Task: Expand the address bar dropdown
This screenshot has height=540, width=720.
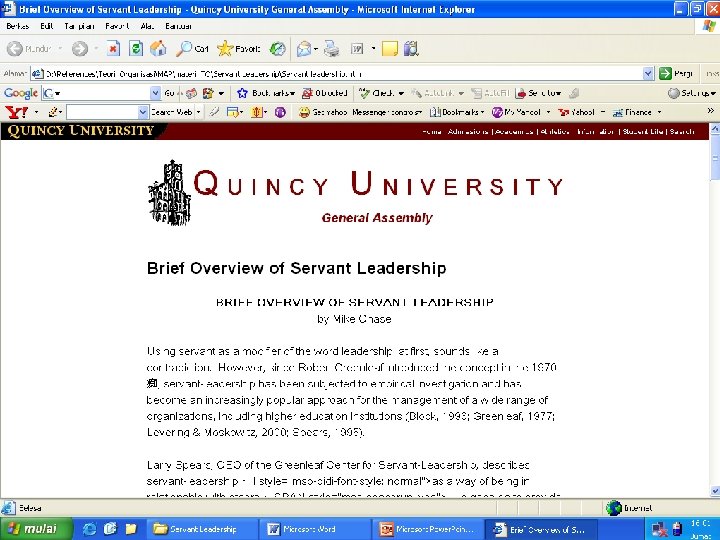Action: pos(648,73)
